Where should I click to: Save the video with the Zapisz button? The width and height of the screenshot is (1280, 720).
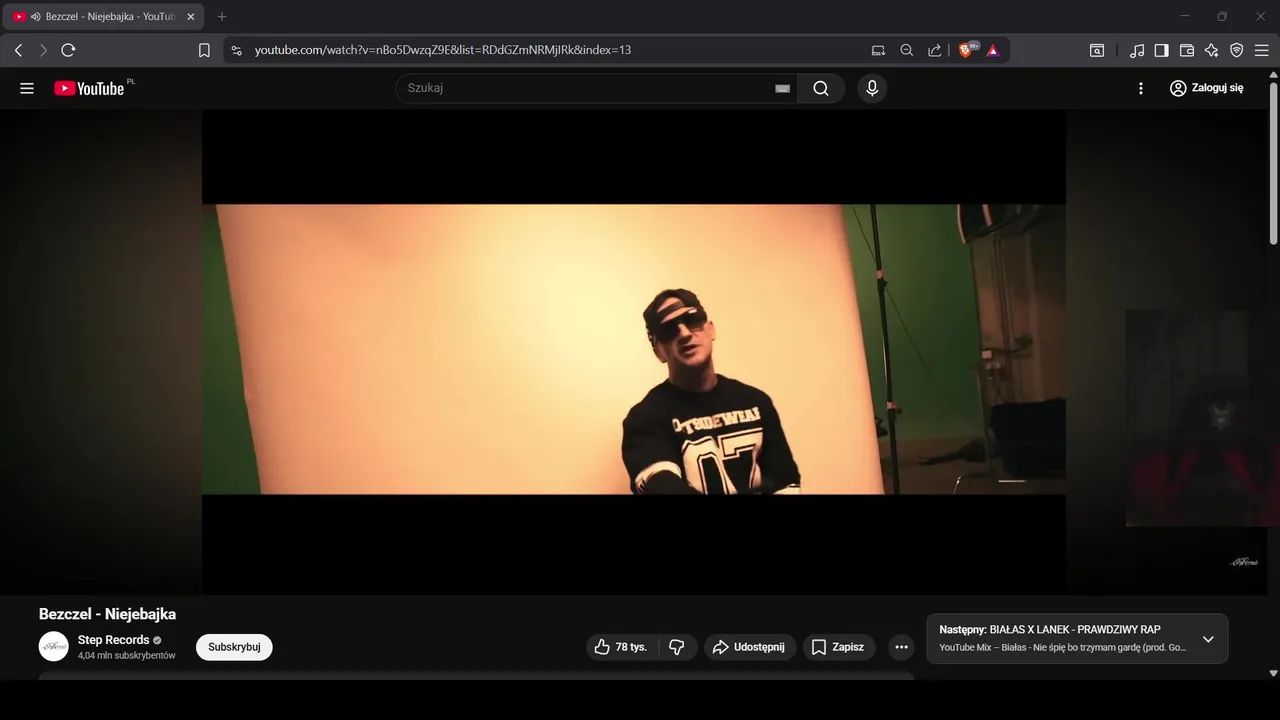(x=838, y=647)
